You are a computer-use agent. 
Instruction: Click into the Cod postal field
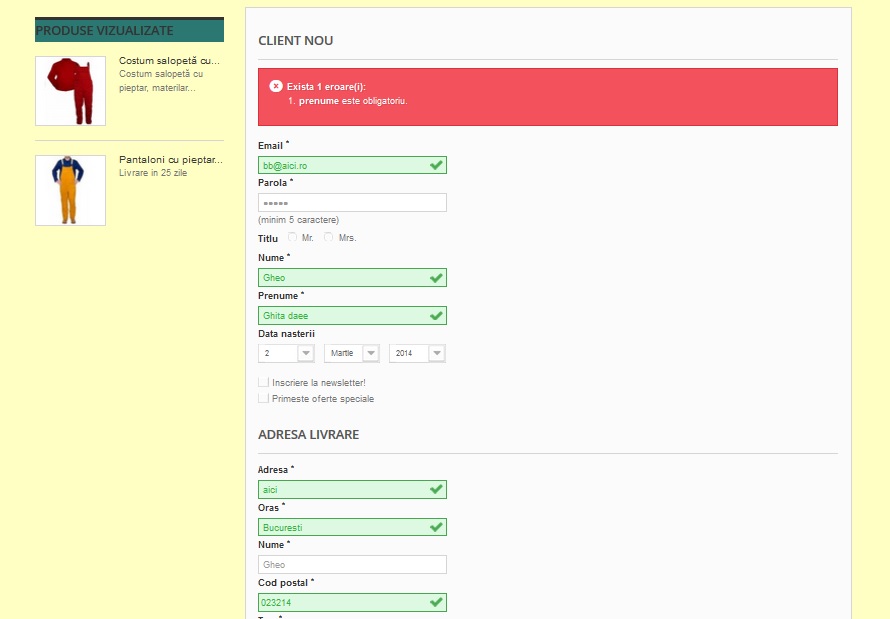352,602
